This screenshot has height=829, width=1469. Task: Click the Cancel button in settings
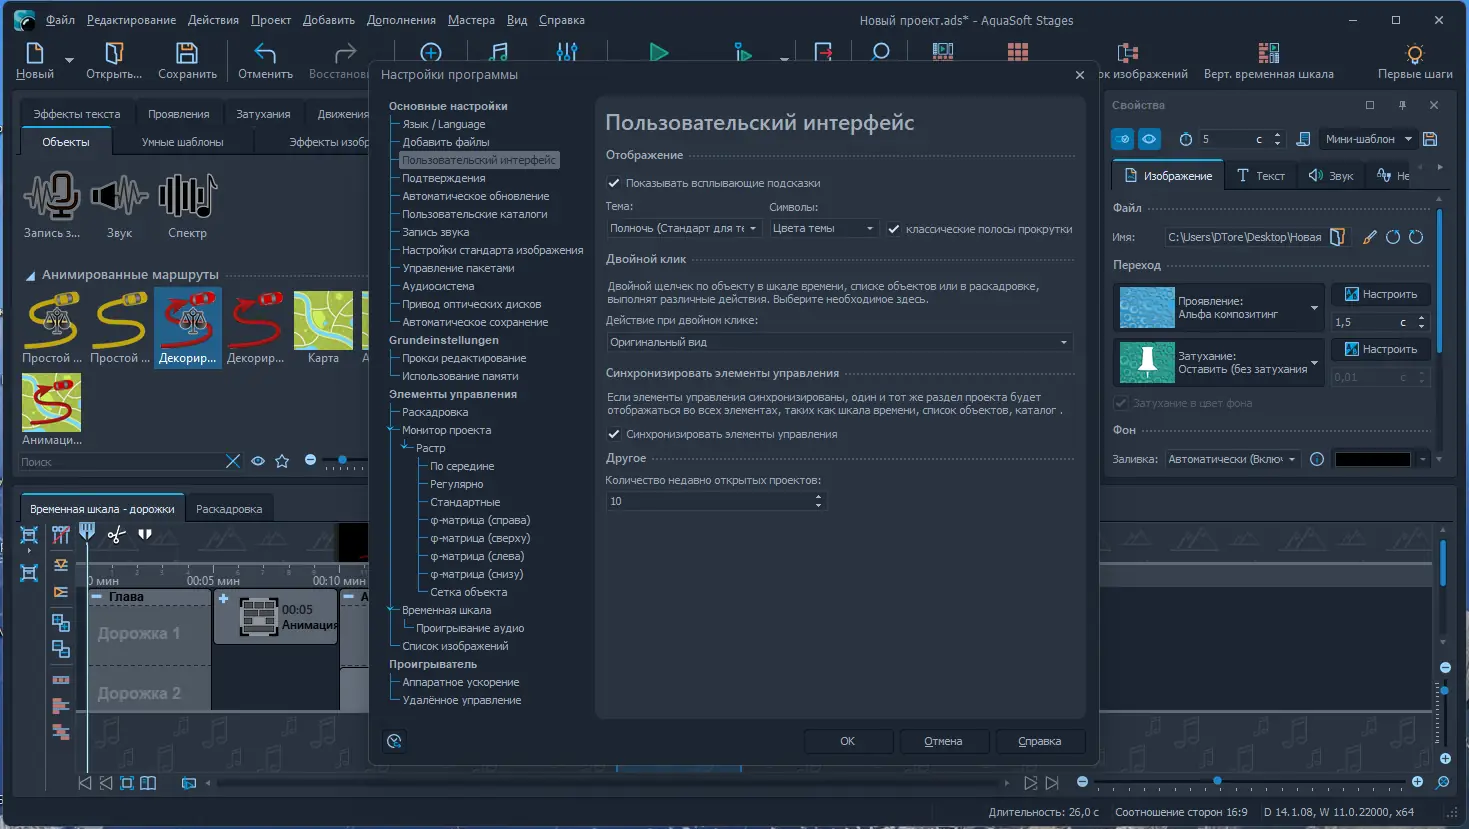click(943, 741)
